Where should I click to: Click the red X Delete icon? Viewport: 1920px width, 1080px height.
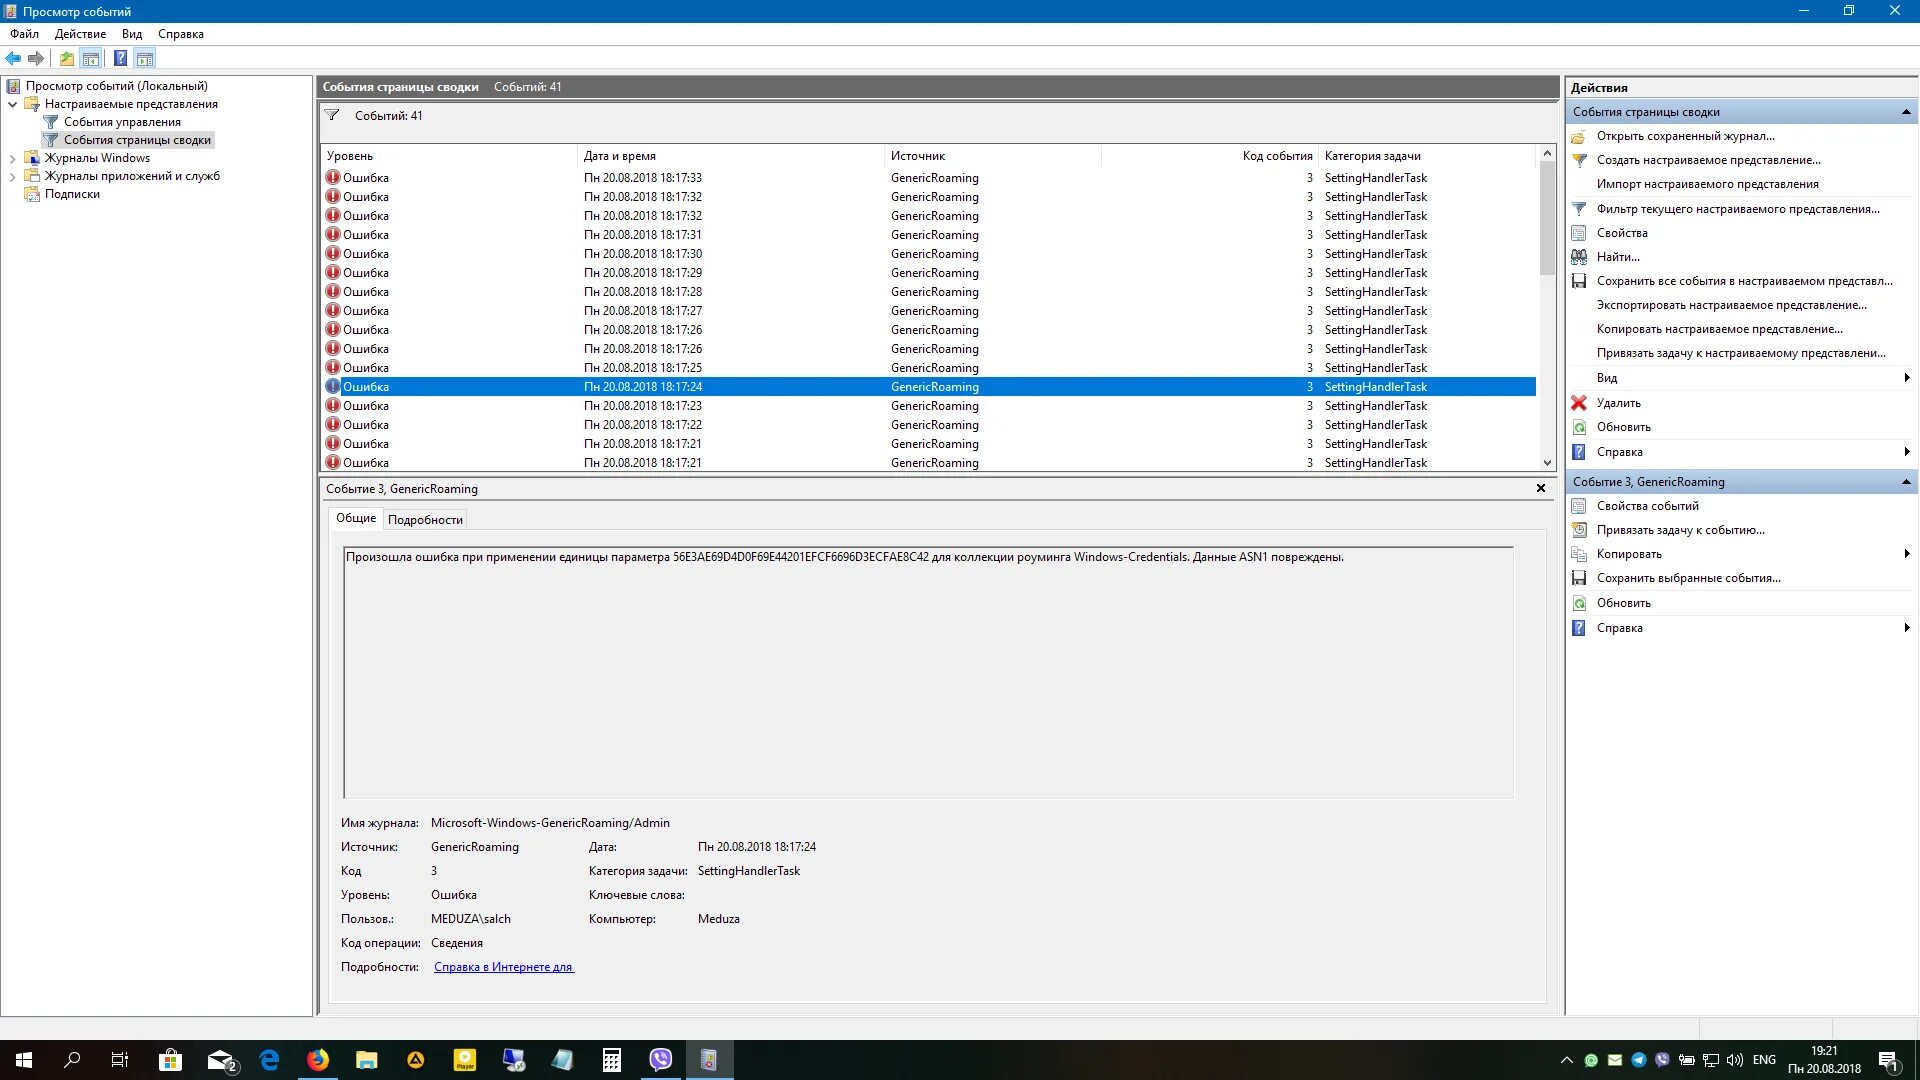[x=1579, y=403]
